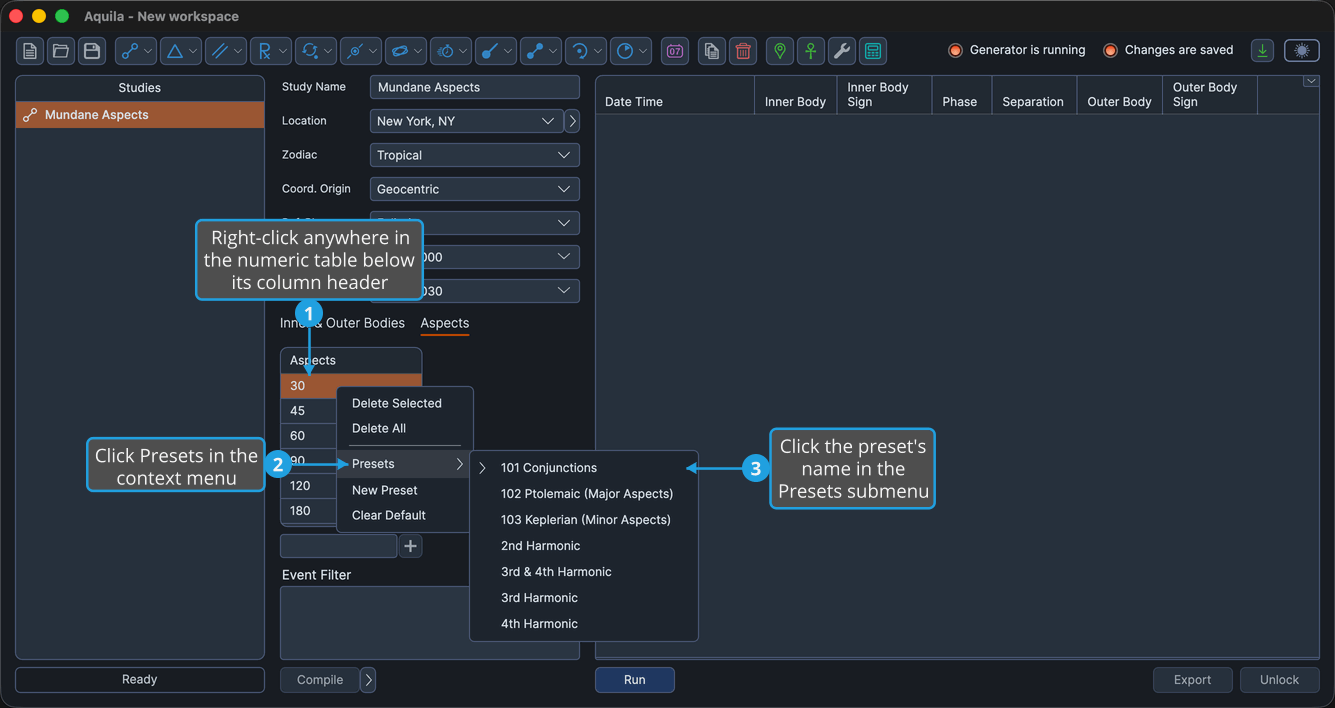Add aspect with the plus button
The image size is (1335, 708).
click(410, 546)
